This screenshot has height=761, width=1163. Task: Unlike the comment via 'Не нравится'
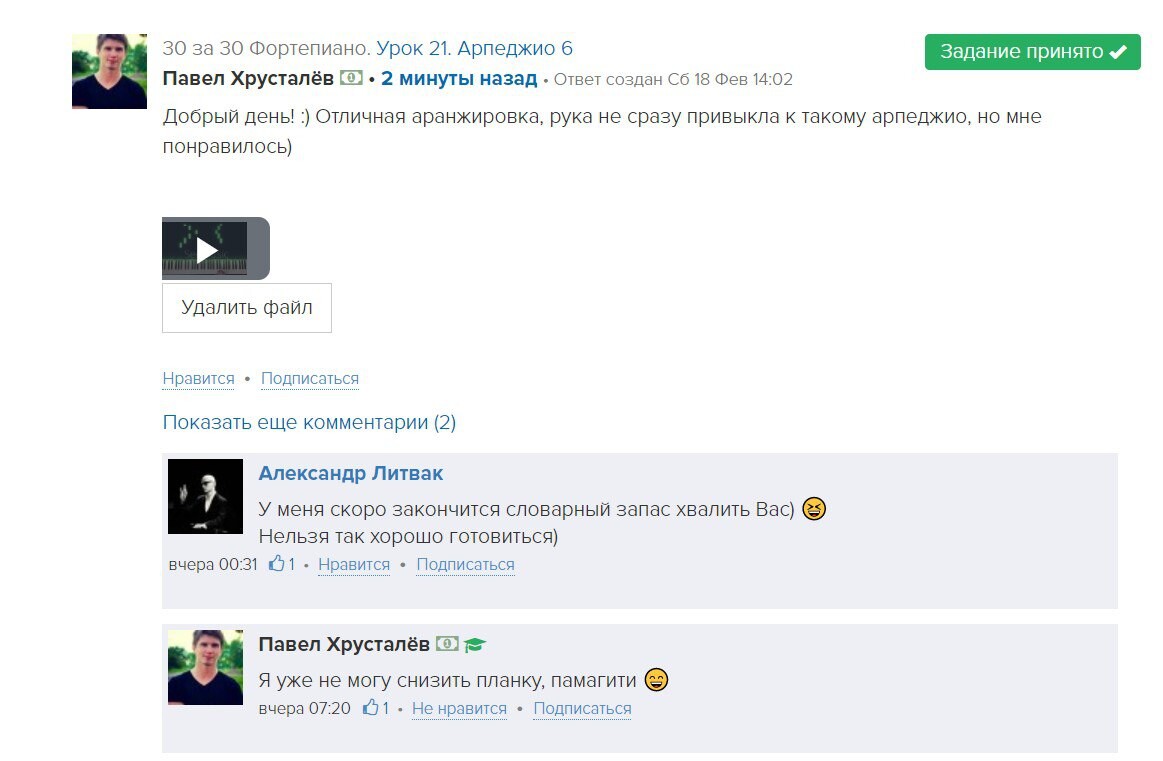(459, 708)
